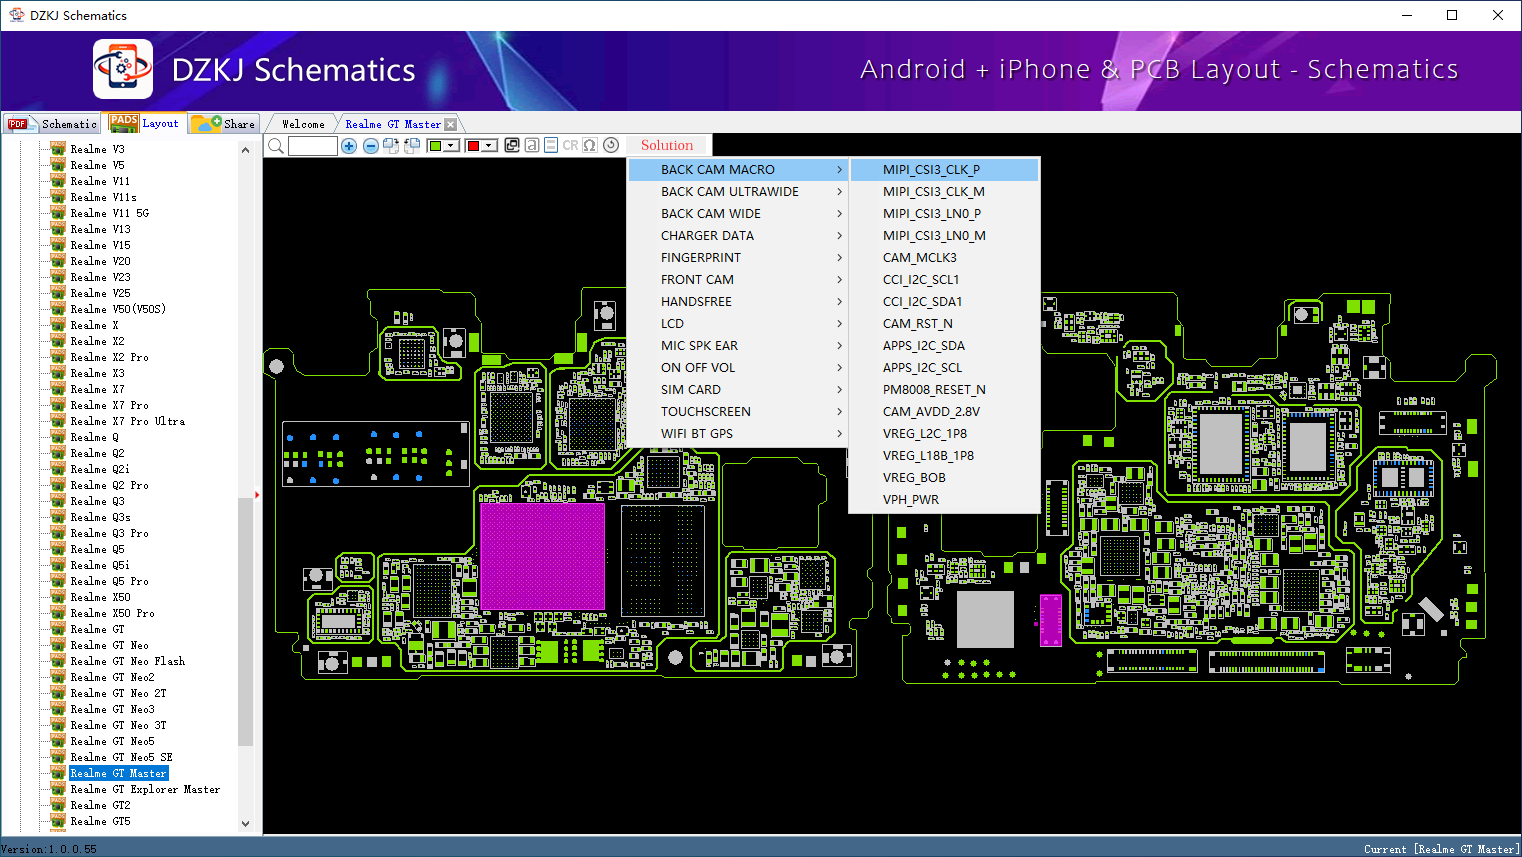The width and height of the screenshot is (1522, 857).
Task: Select Realme GT Neo3 in device list
Action: pyautogui.click(x=112, y=709)
